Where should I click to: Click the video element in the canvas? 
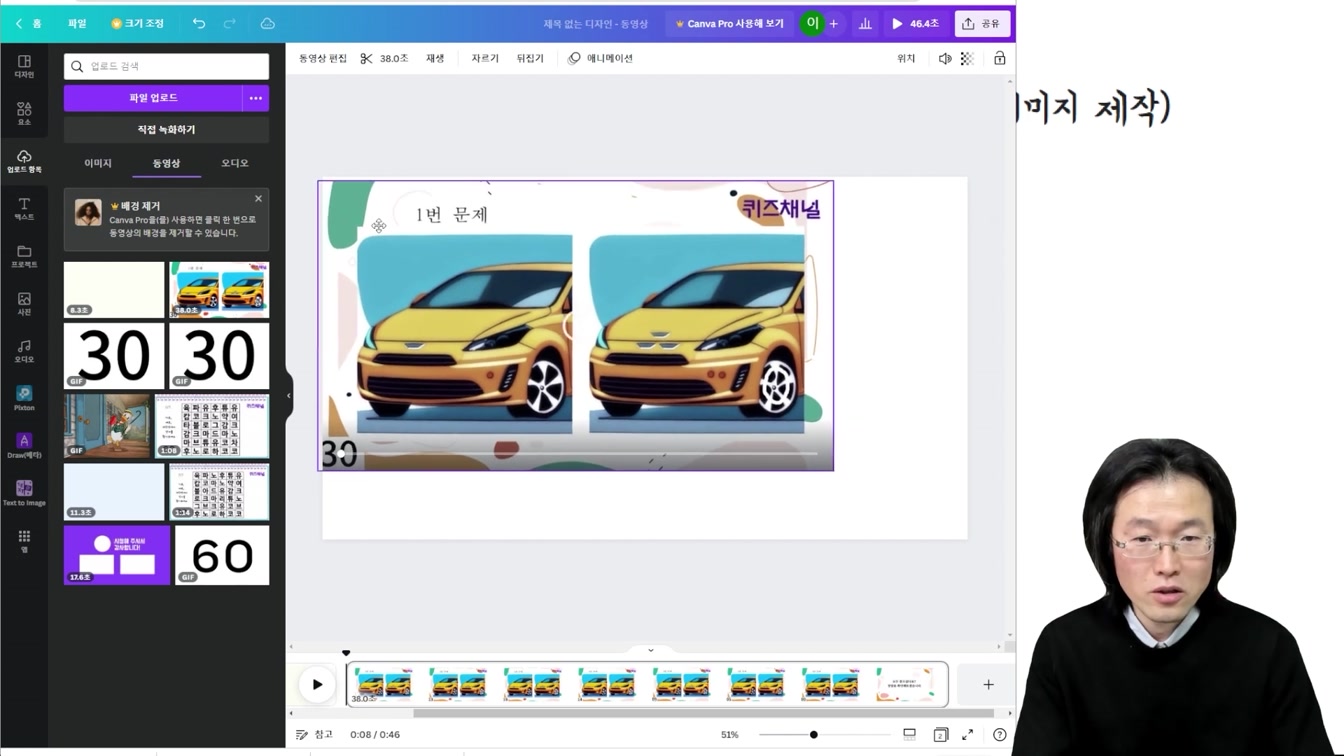click(x=575, y=325)
